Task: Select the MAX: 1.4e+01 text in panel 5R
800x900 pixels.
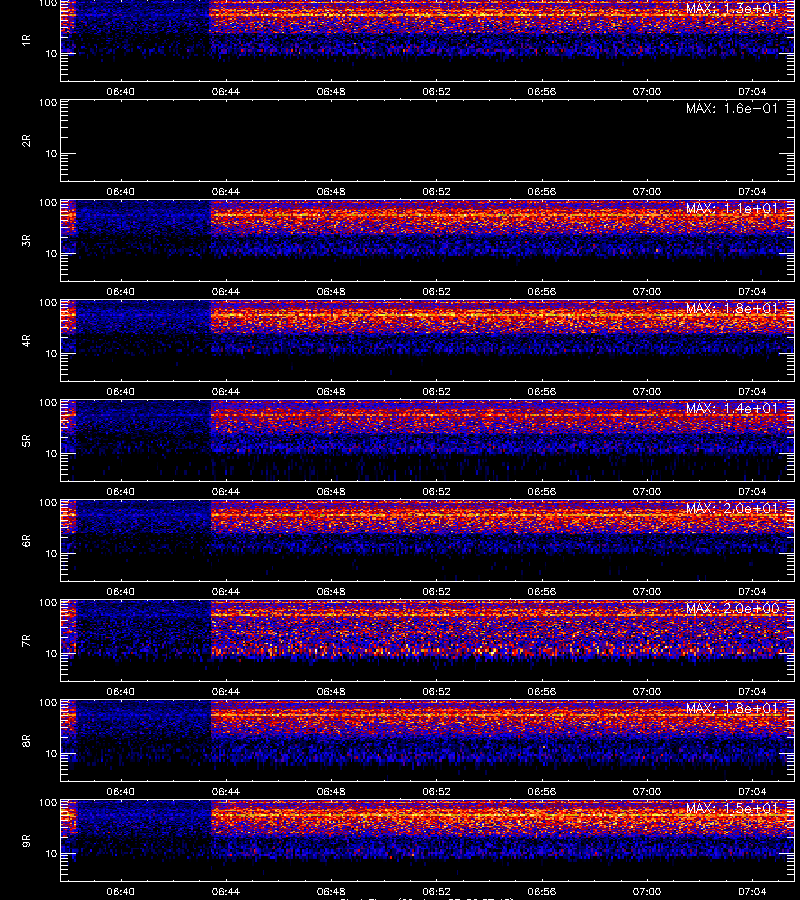Action: 732,408
